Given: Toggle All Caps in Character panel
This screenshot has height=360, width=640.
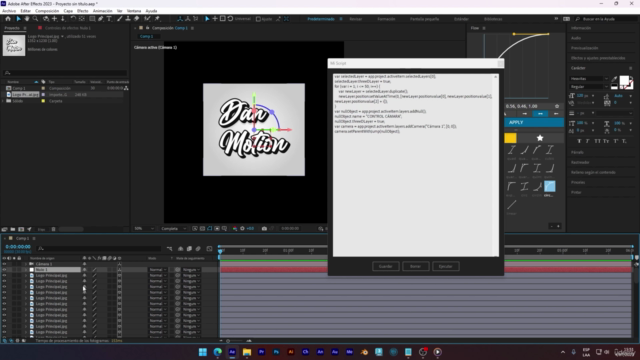Looking at the screenshot, I should click(x=597, y=141).
